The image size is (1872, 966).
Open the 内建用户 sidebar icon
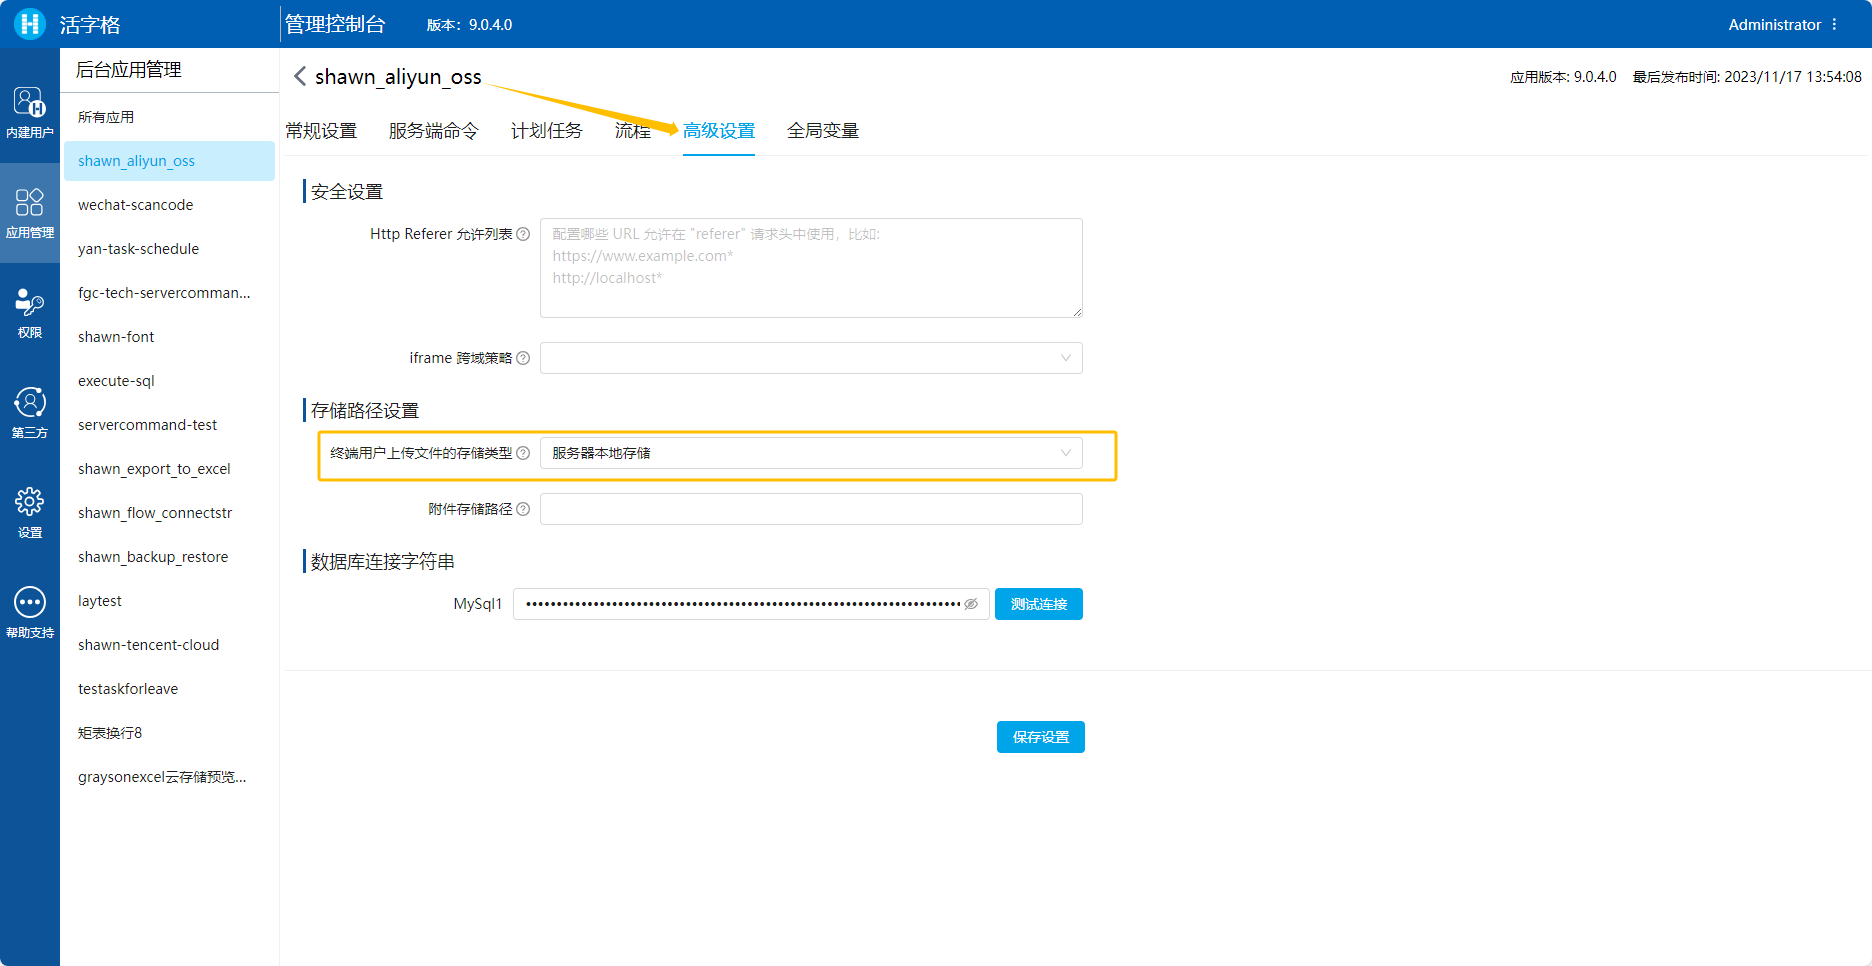coord(29,112)
